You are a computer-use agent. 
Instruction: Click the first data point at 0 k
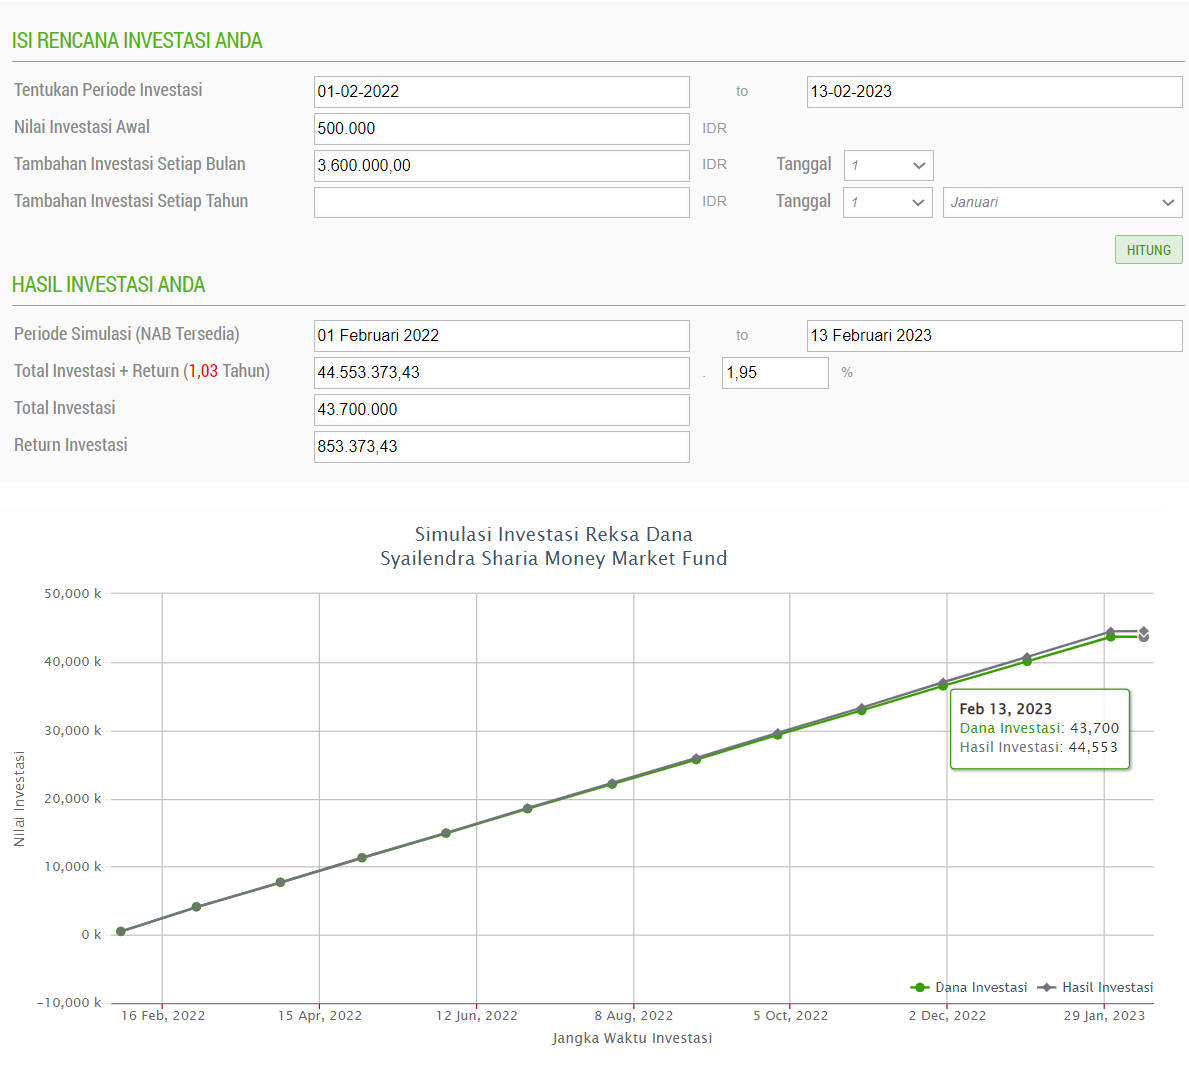(121, 931)
